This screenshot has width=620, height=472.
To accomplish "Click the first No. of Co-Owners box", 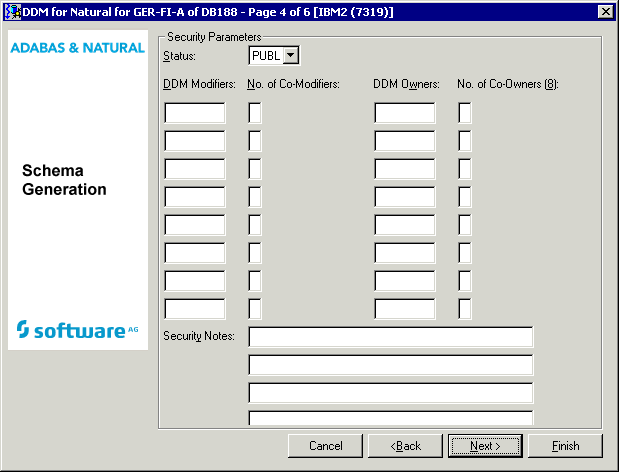I will coord(465,113).
